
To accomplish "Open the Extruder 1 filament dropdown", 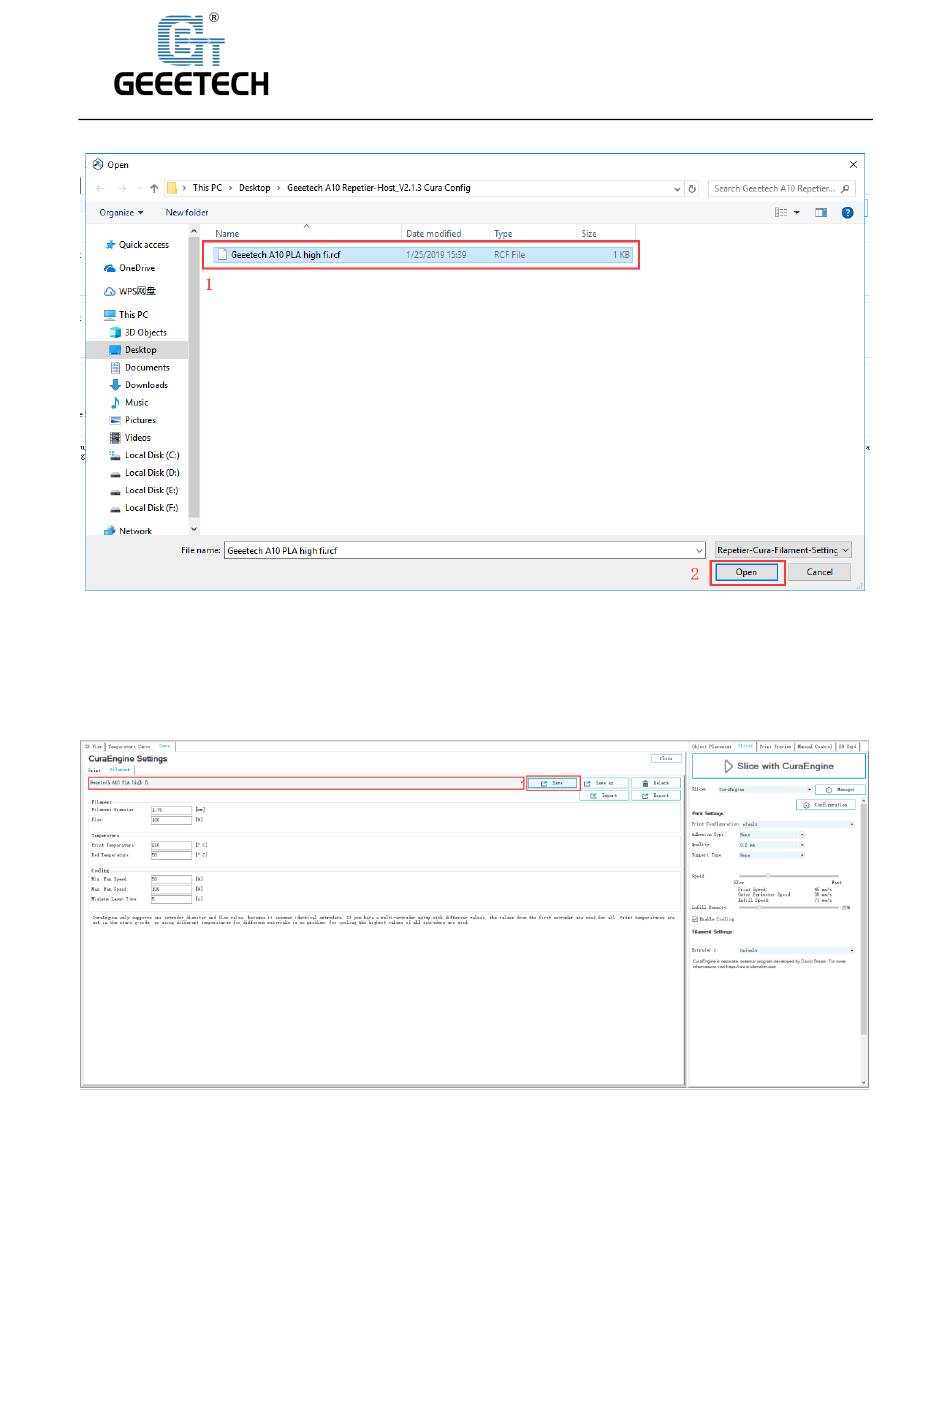I will tap(797, 950).
